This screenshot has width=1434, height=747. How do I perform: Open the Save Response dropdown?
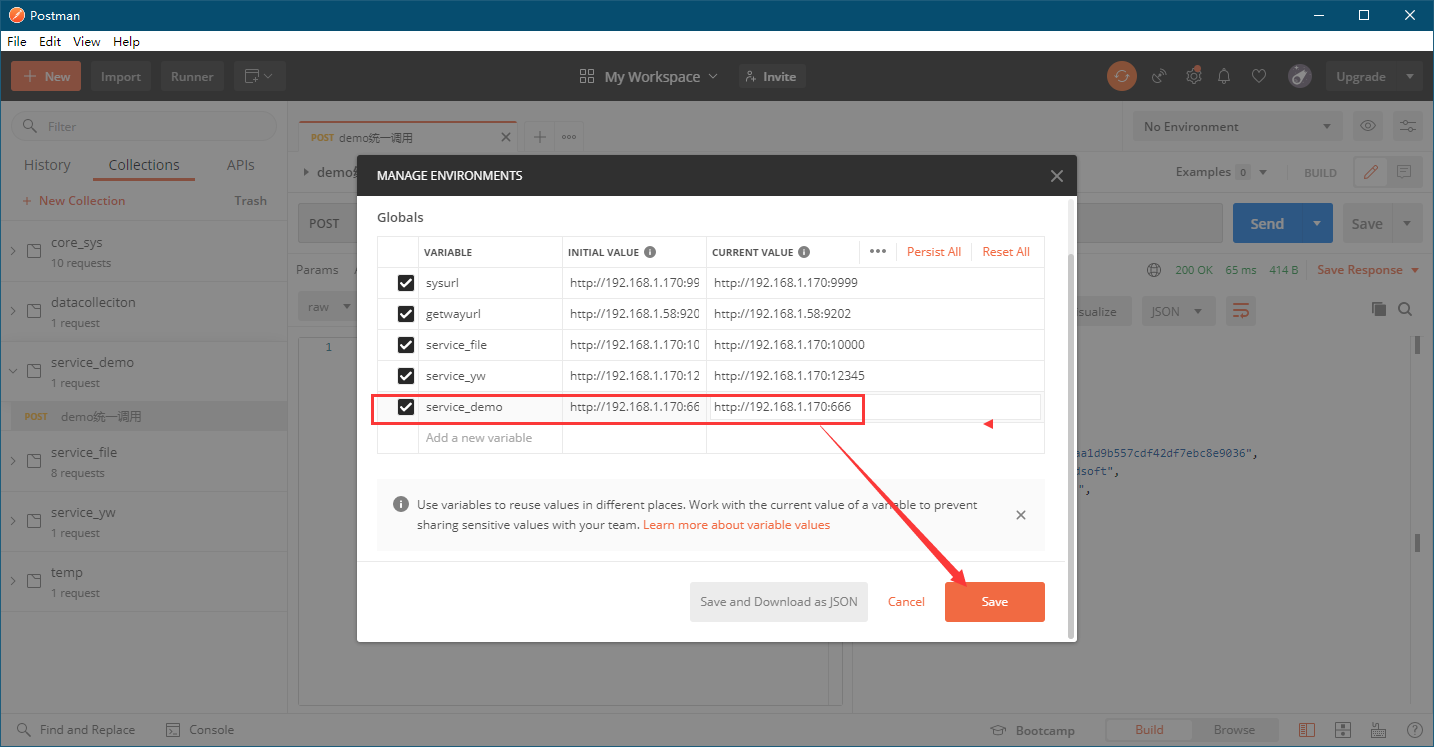click(1368, 270)
